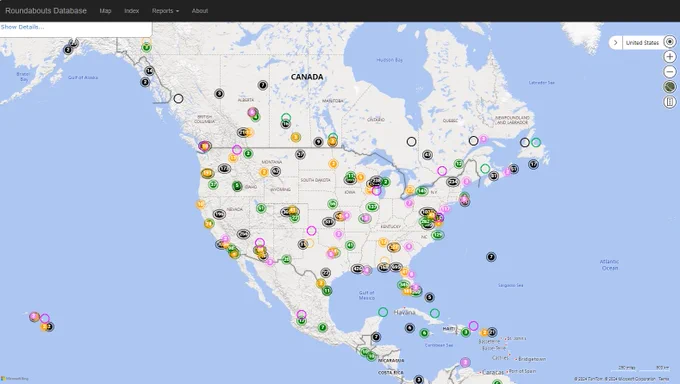Image resolution: width=680 pixels, height=384 pixels.
Task: Click the black marker in North Dakota
Action: point(301,154)
